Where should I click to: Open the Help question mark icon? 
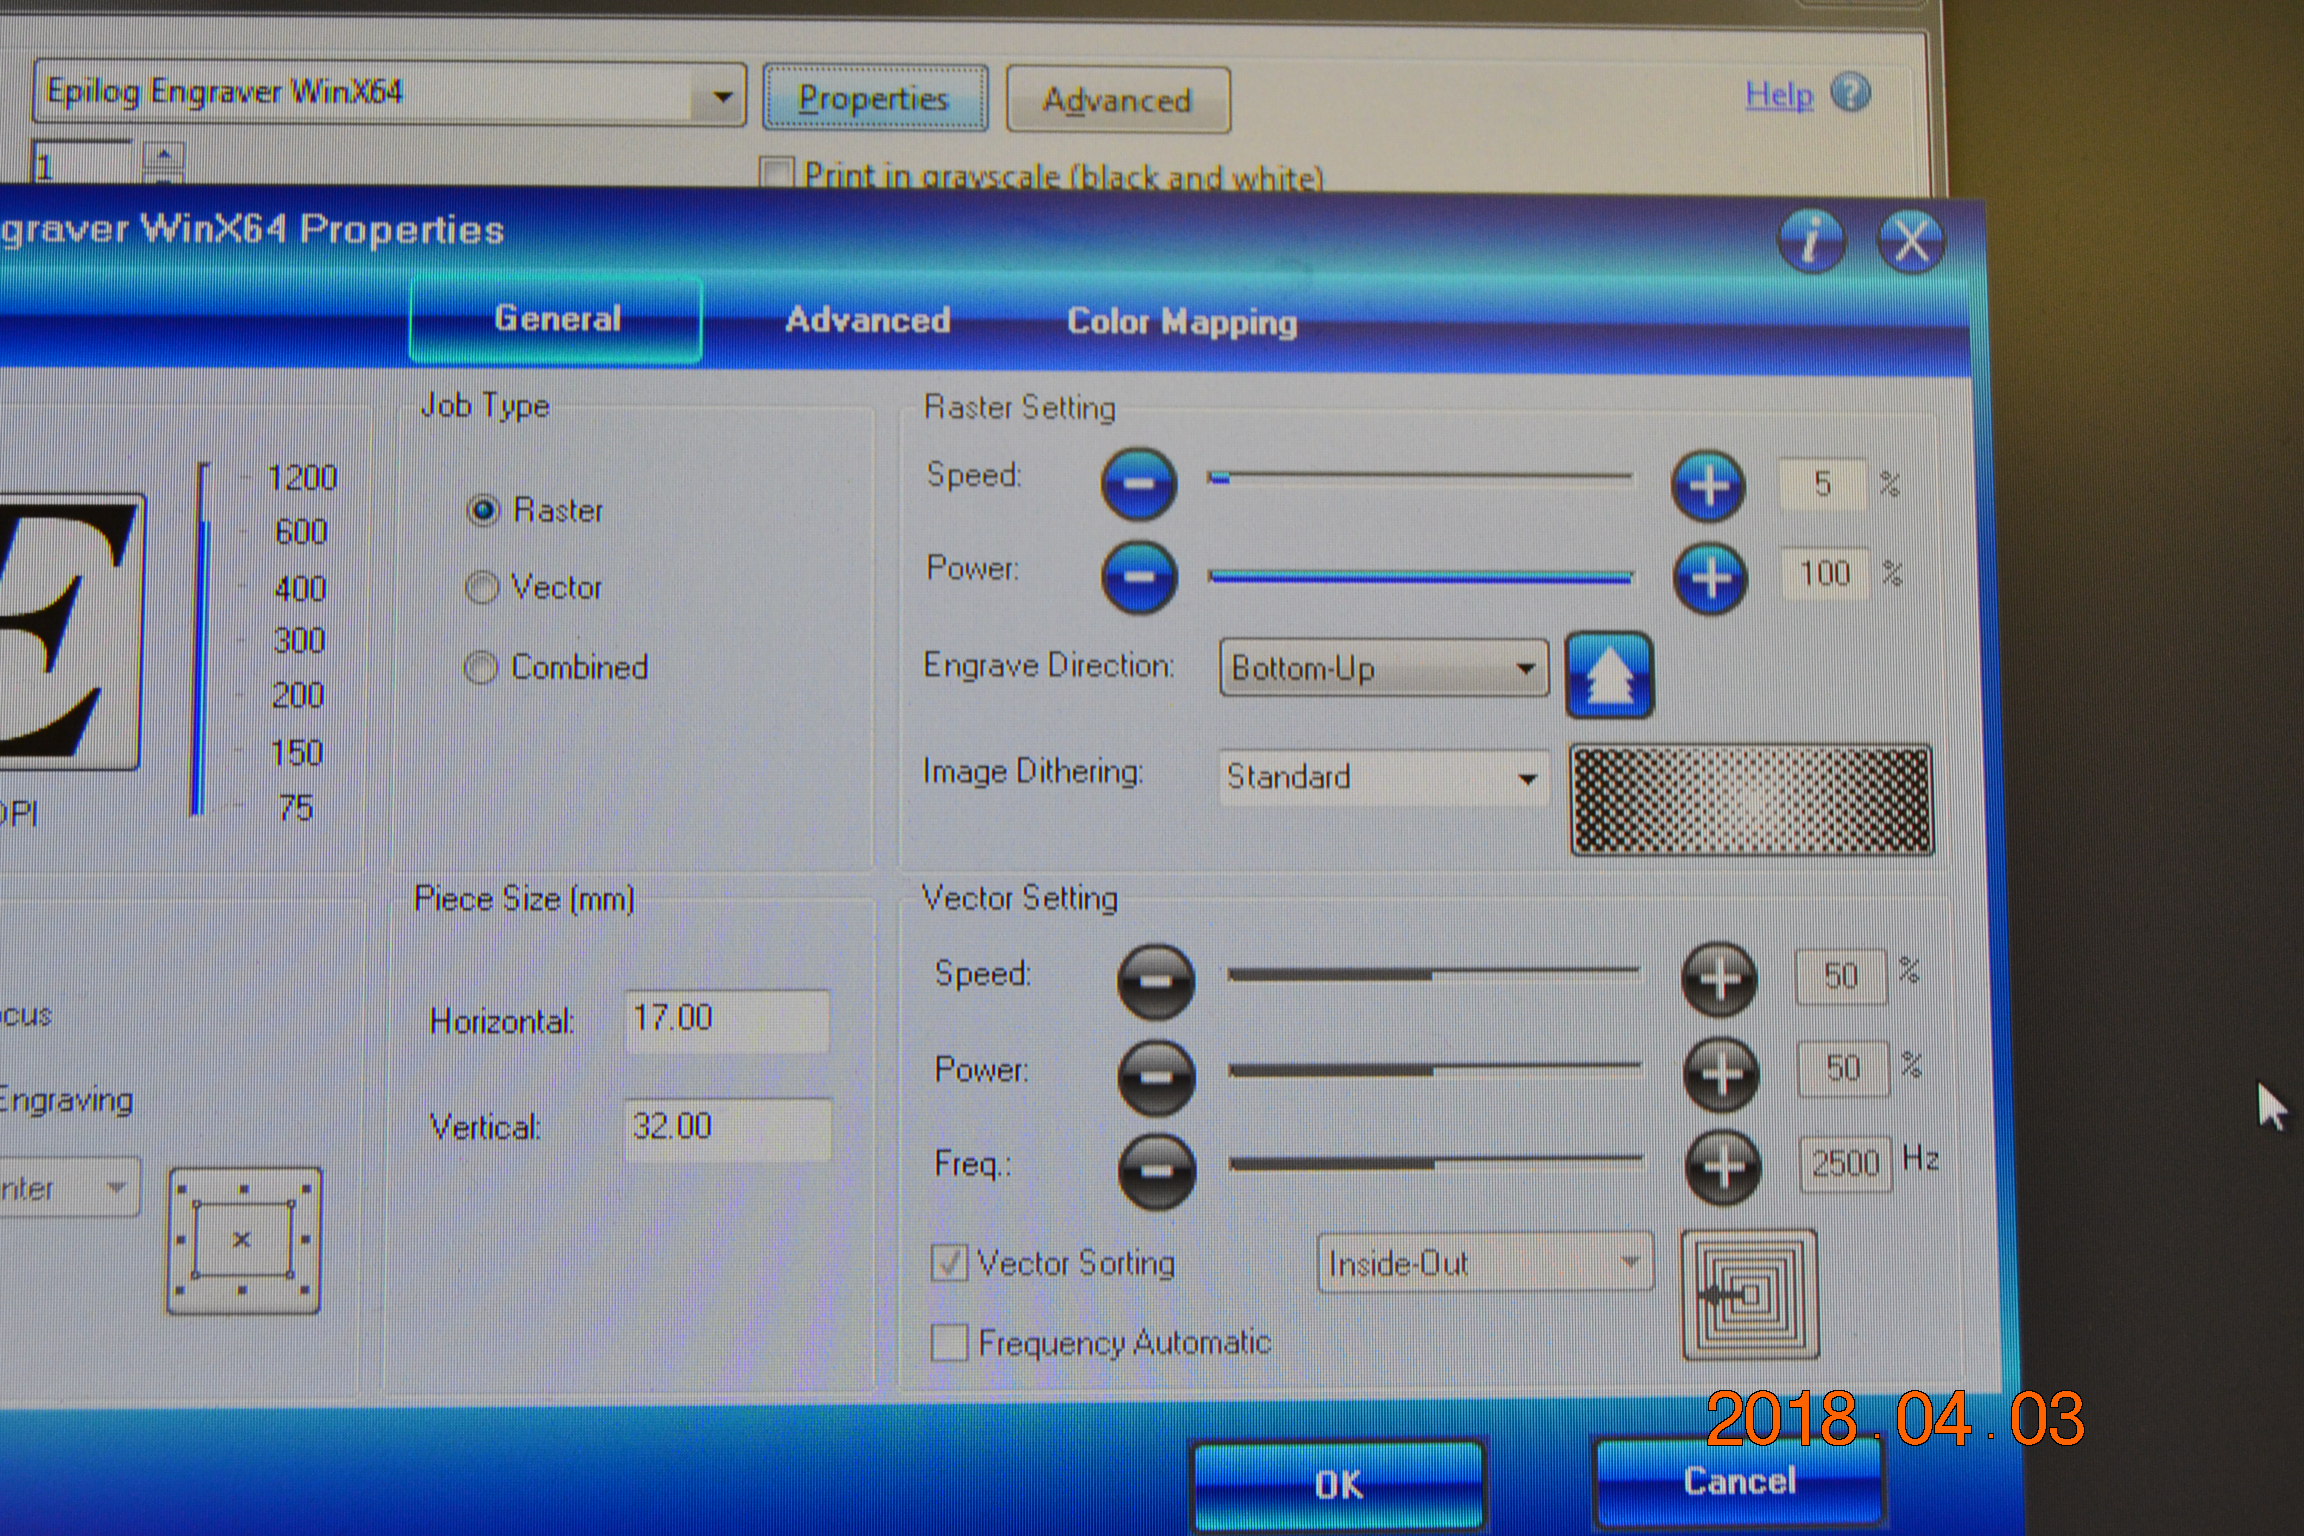coord(1851,93)
